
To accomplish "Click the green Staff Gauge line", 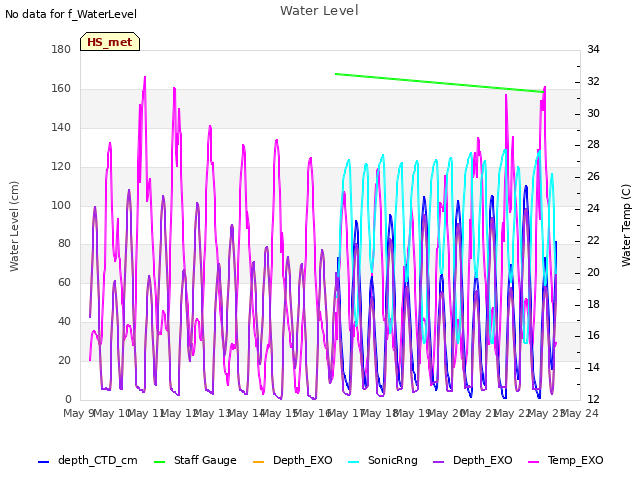I will [439, 83].
